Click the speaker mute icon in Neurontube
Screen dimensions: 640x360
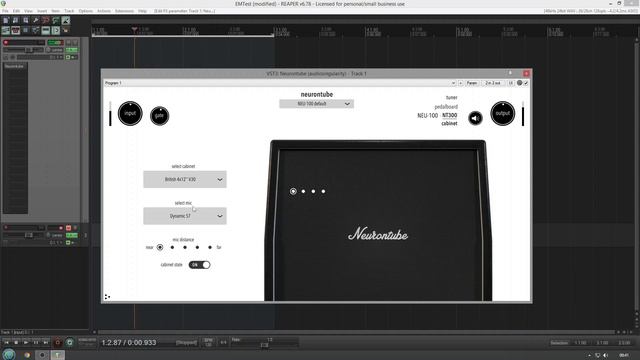click(x=475, y=118)
